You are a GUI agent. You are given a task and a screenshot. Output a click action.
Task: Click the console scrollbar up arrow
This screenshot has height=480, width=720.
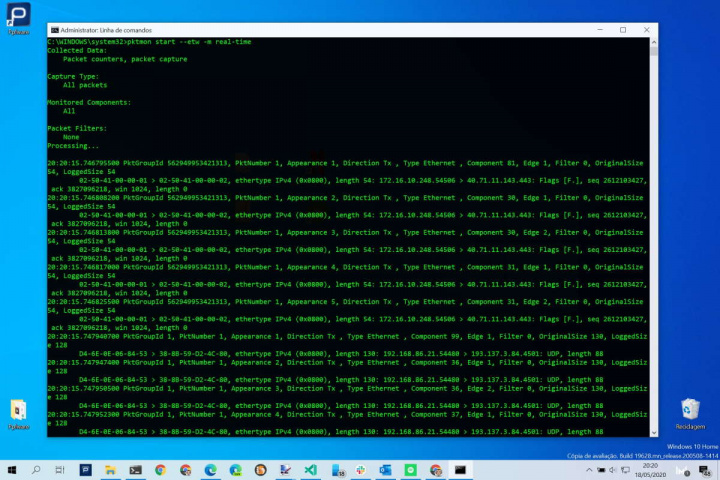(x=653, y=42)
